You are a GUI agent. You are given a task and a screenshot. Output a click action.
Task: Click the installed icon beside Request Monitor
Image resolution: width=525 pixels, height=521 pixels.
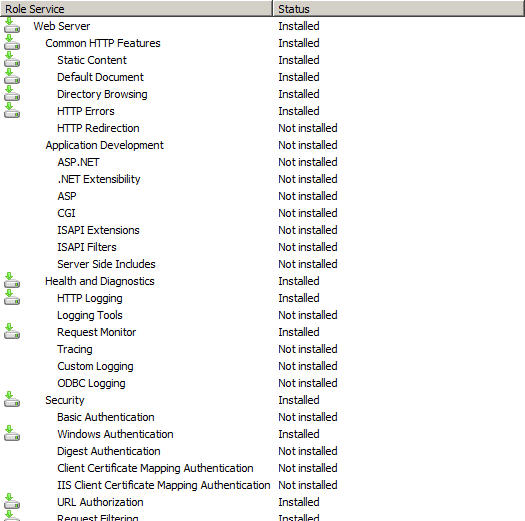[x=12, y=332]
